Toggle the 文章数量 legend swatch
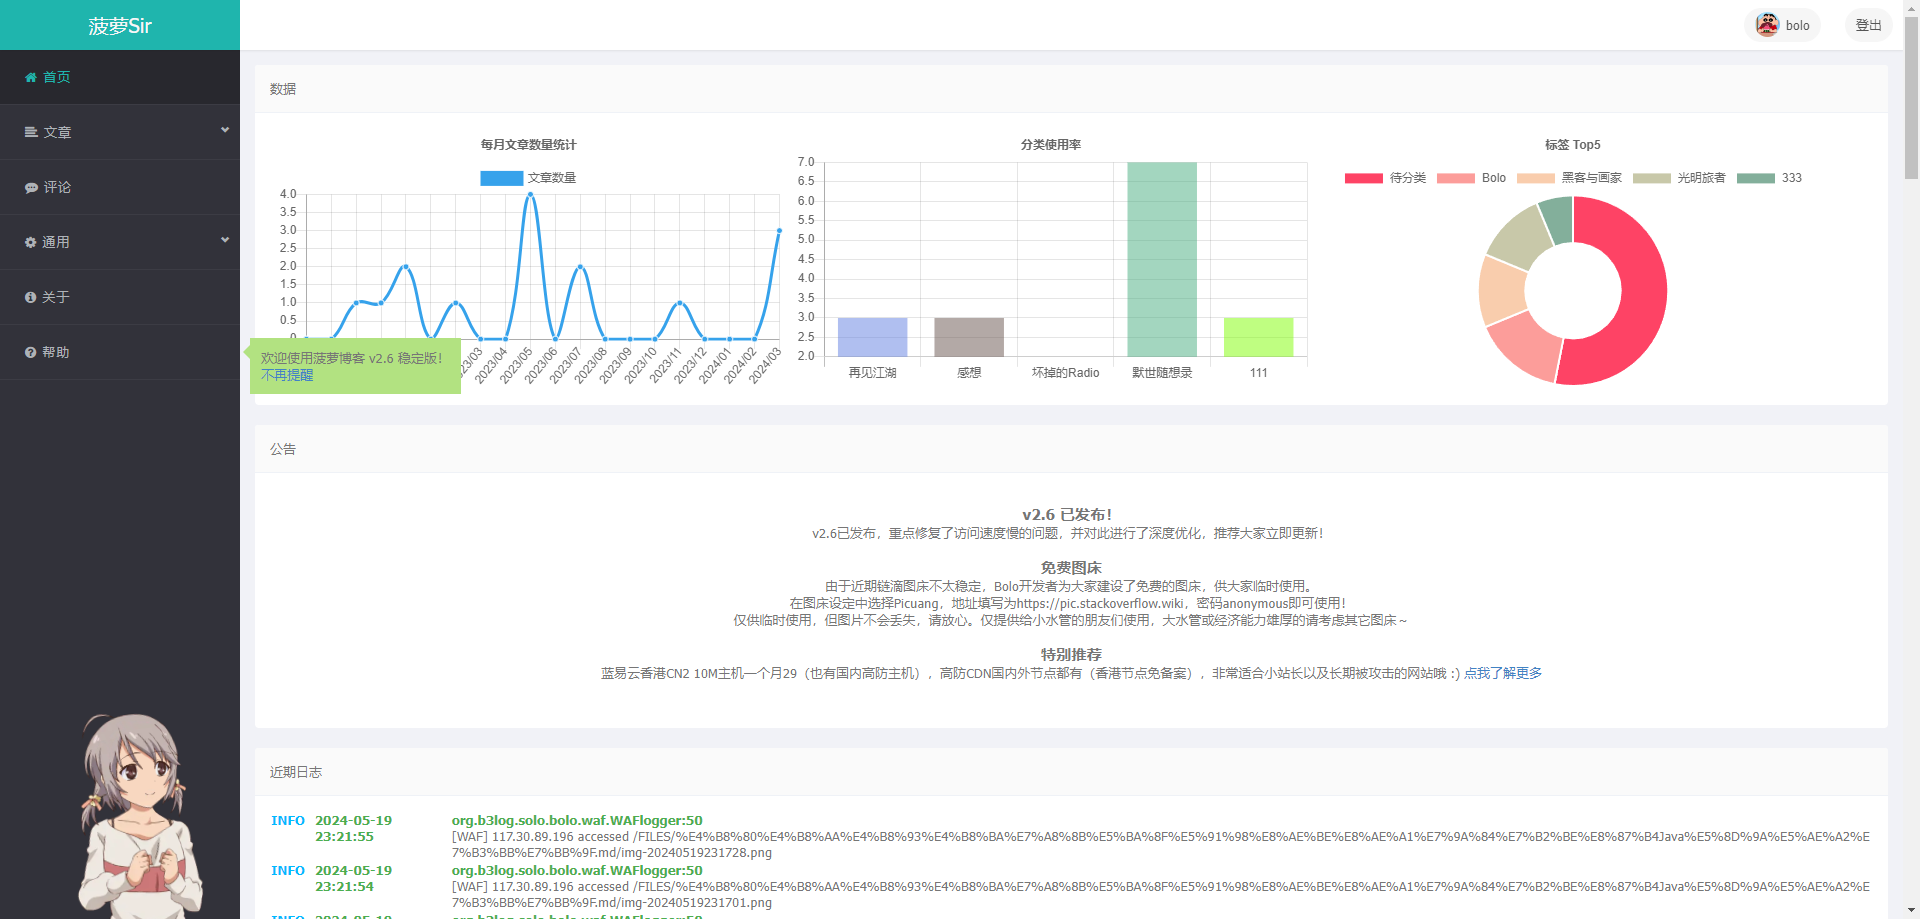 coord(501,178)
